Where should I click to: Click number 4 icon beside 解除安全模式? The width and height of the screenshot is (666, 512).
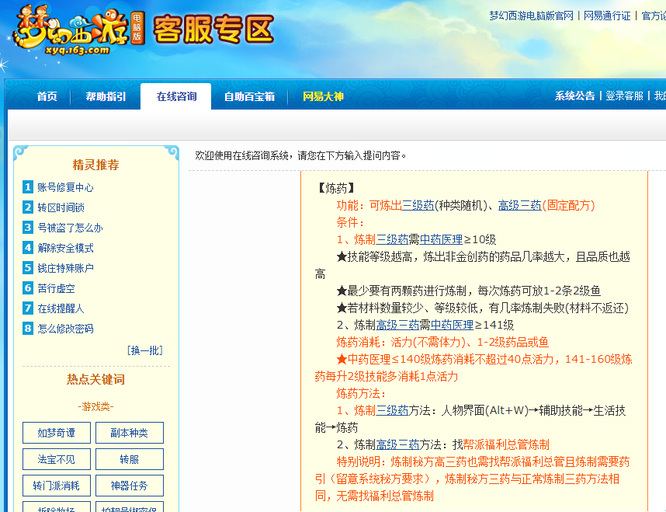pos(28,247)
